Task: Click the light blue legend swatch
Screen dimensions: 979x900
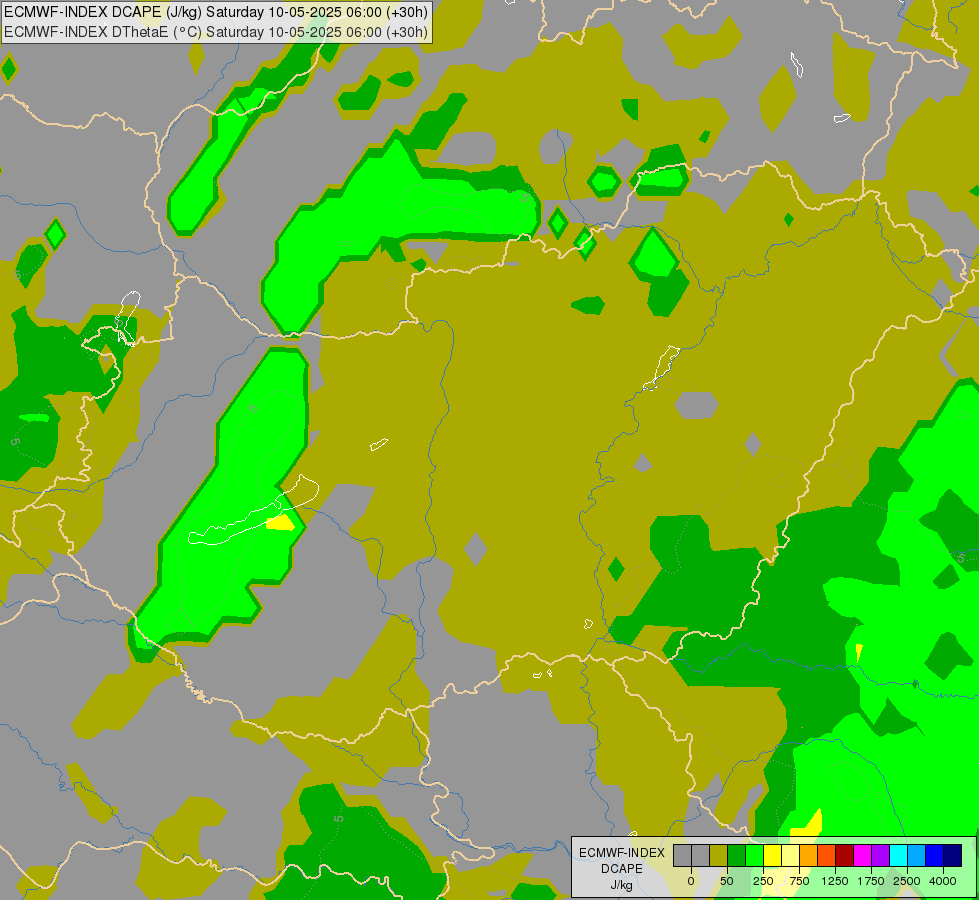Action: (x=917, y=856)
